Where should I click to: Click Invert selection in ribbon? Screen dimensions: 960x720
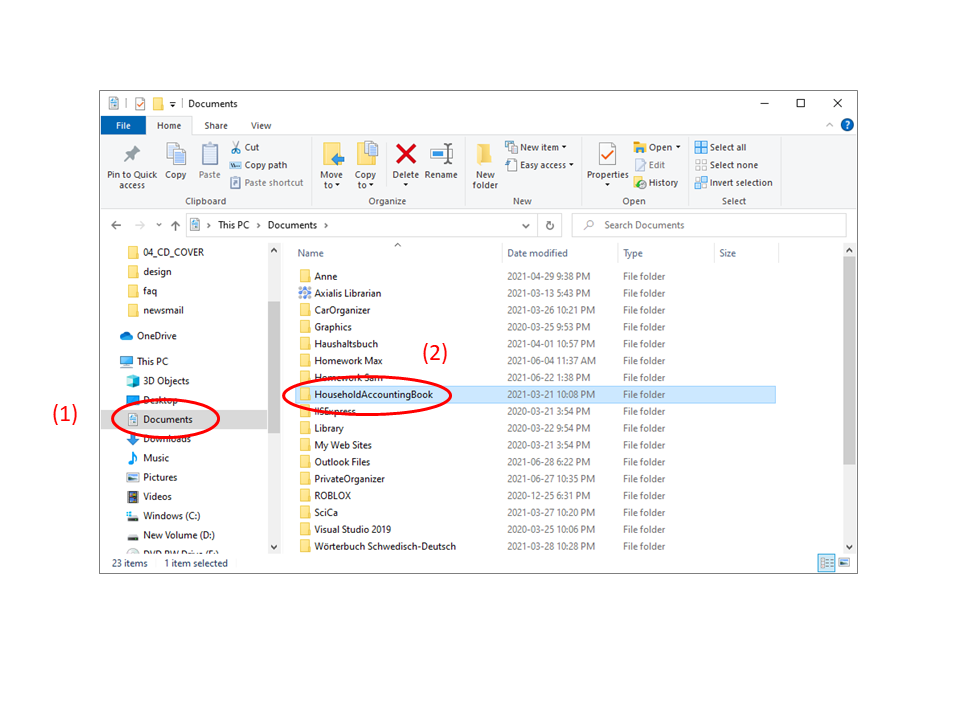(x=734, y=183)
